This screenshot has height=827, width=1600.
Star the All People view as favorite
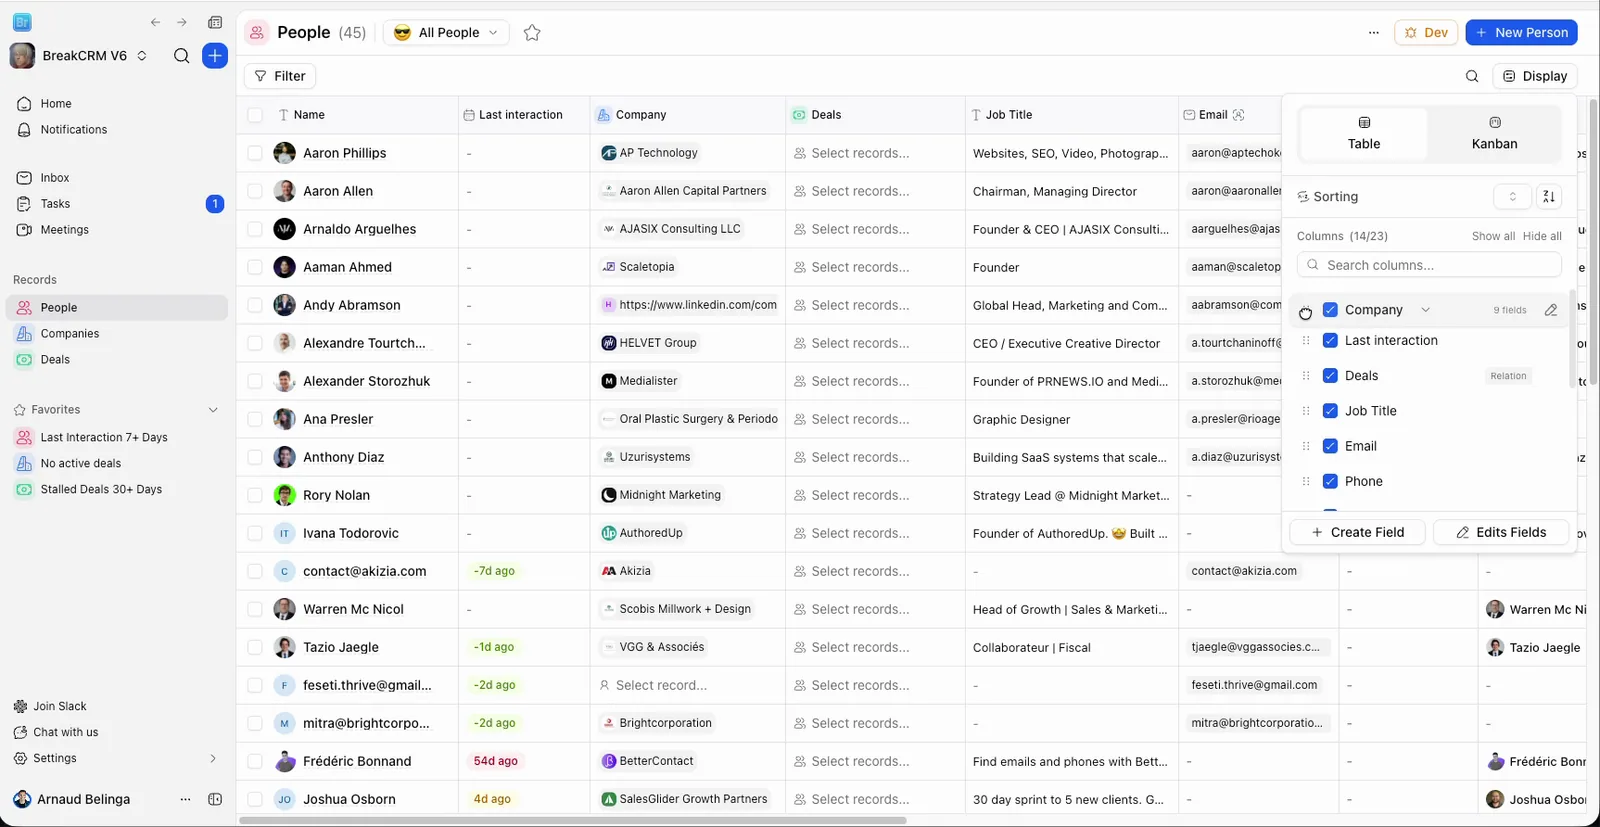532,33
